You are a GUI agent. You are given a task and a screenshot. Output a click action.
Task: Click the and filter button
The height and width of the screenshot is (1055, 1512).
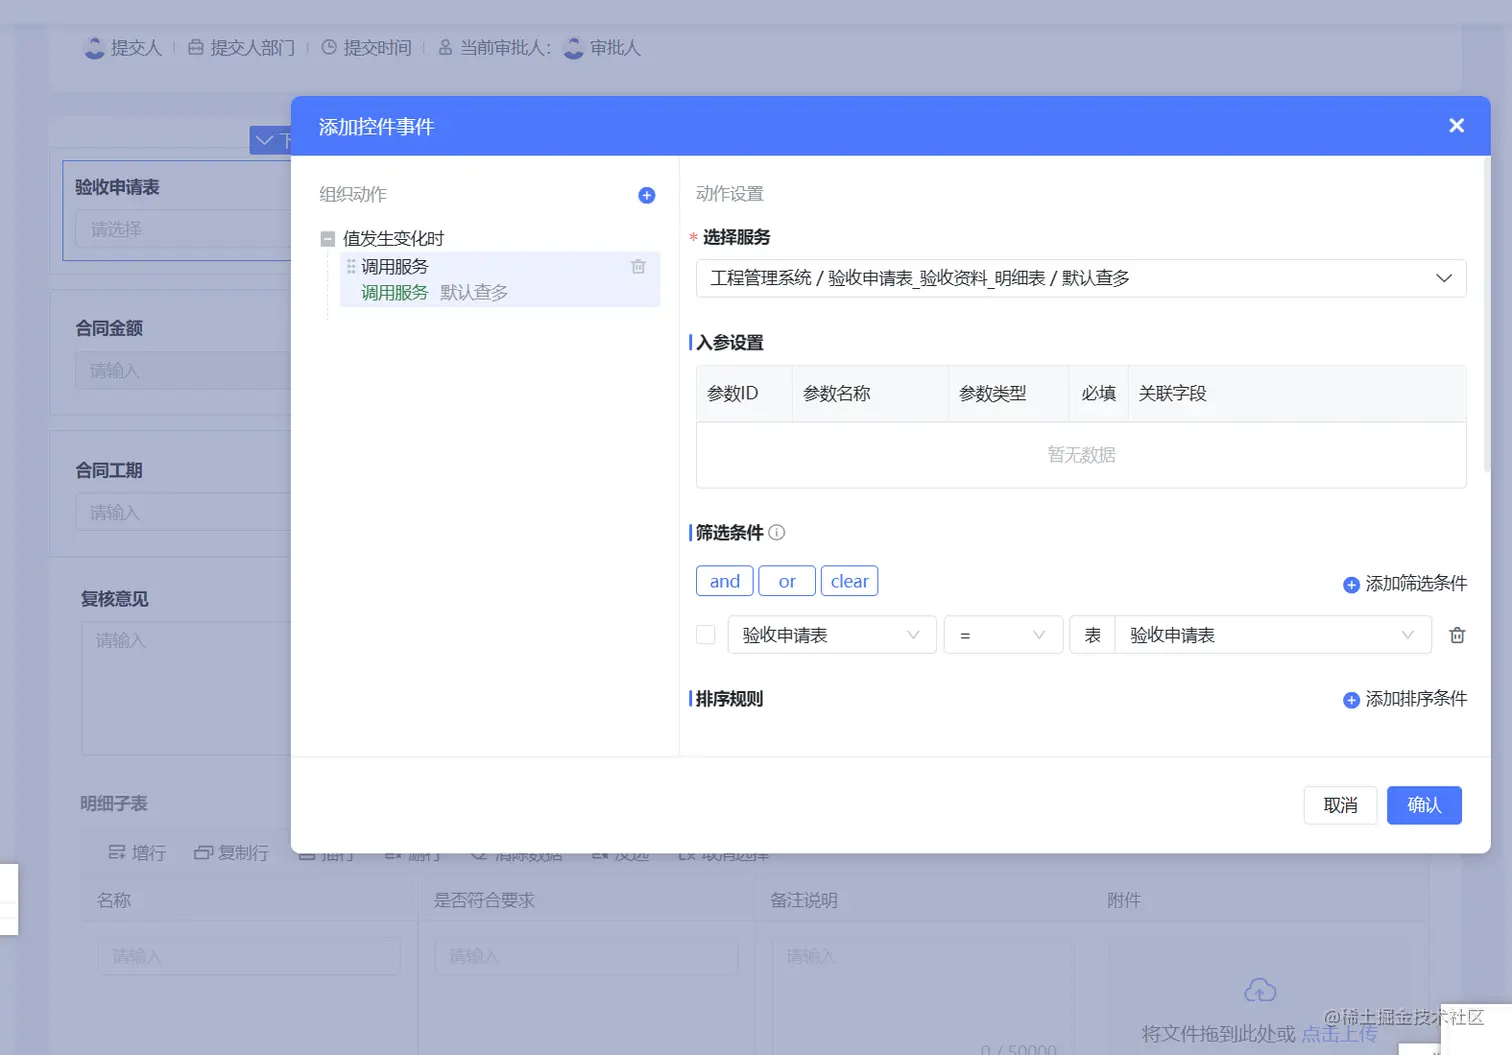[725, 581]
